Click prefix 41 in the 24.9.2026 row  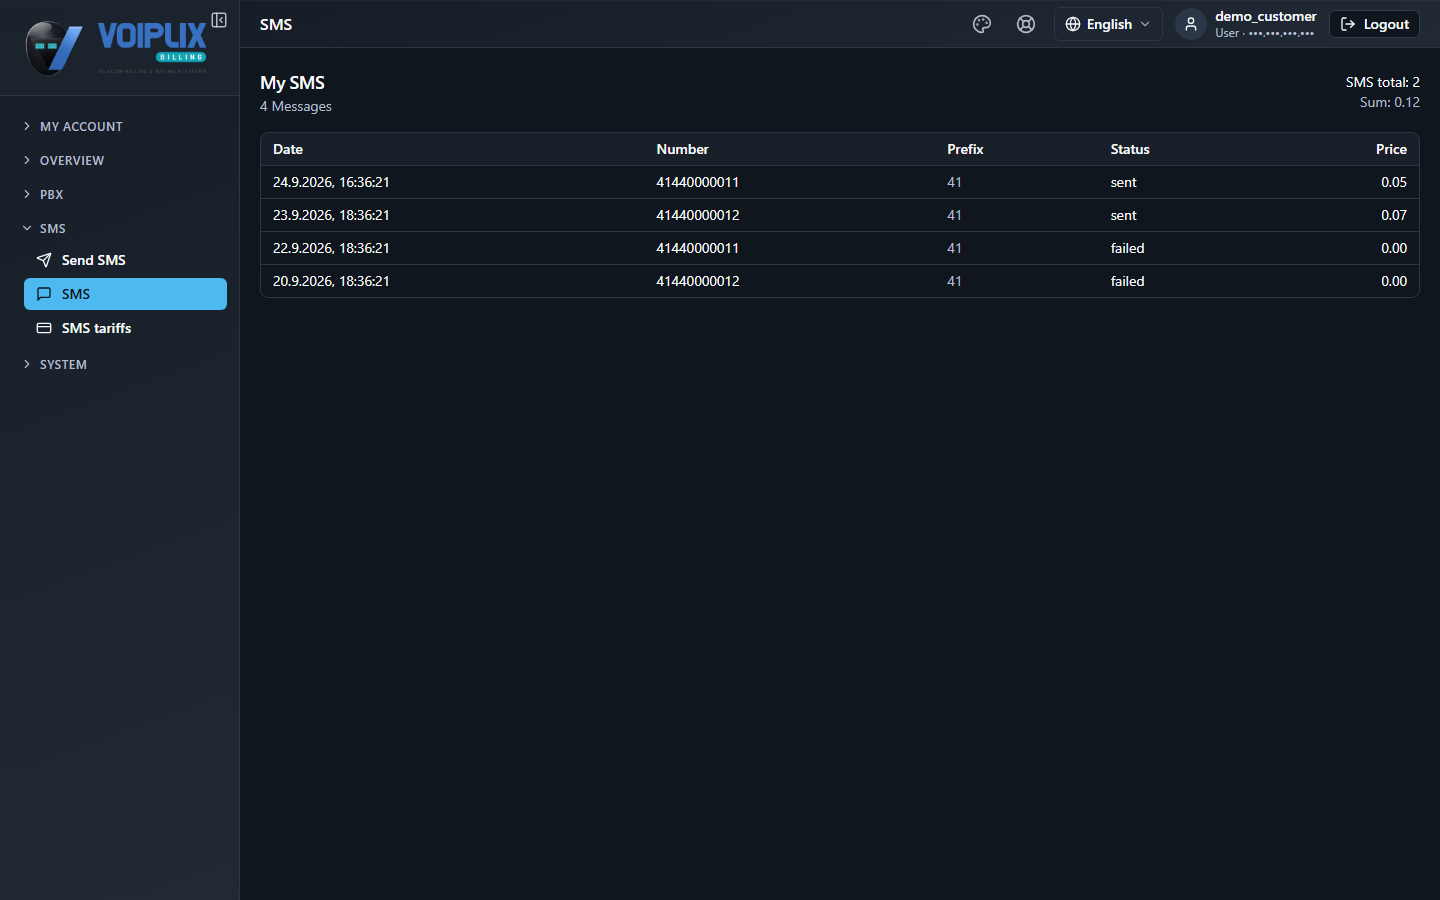(x=954, y=182)
